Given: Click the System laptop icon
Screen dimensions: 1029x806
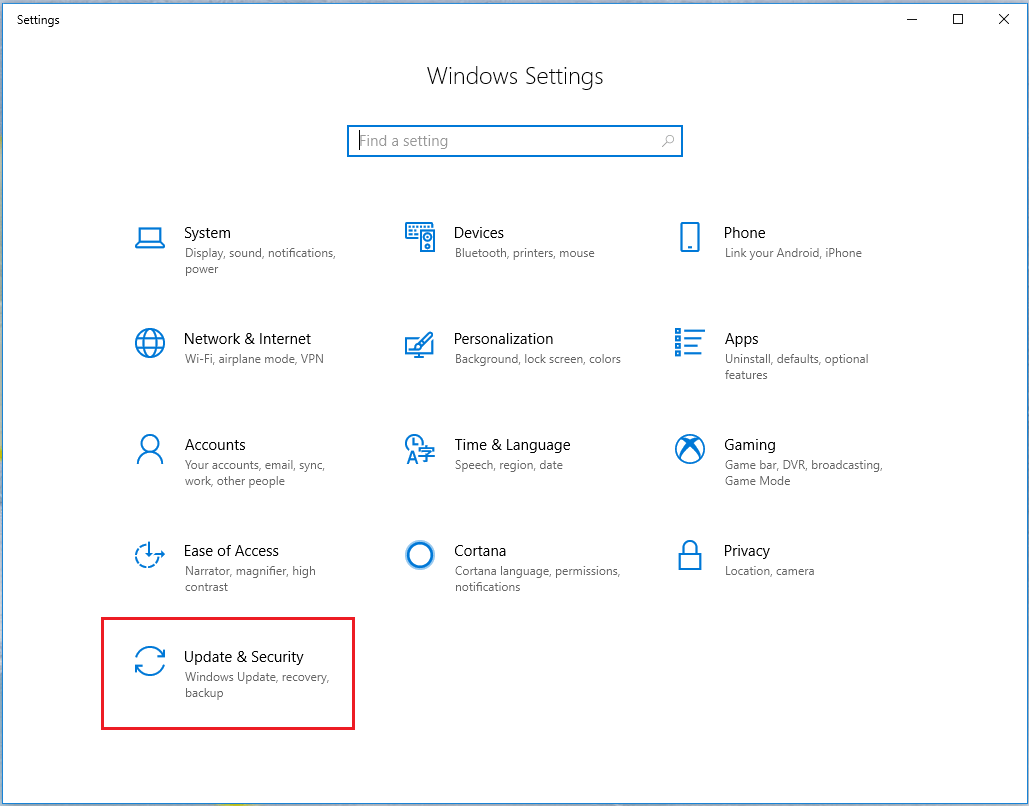Looking at the screenshot, I should (x=150, y=238).
